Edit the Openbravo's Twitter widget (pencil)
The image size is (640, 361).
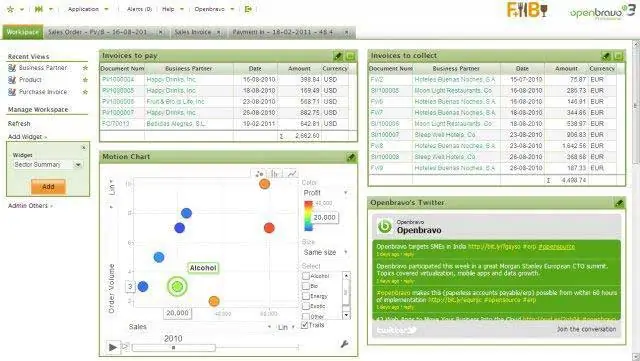[x=619, y=203]
